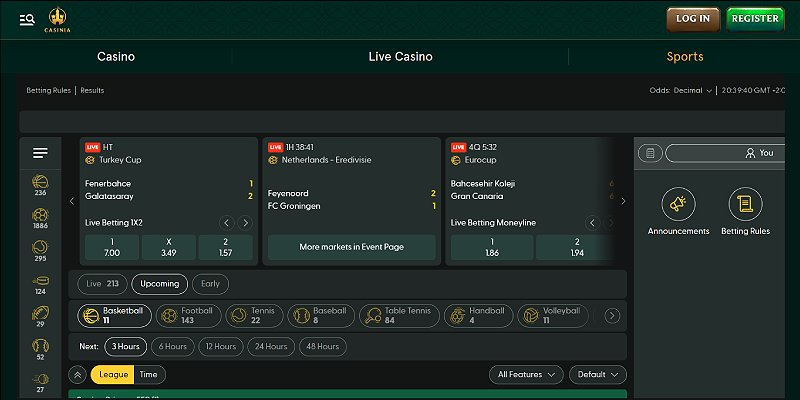Open the Eurocup competition label
The image size is (800, 400).
[x=481, y=160]
